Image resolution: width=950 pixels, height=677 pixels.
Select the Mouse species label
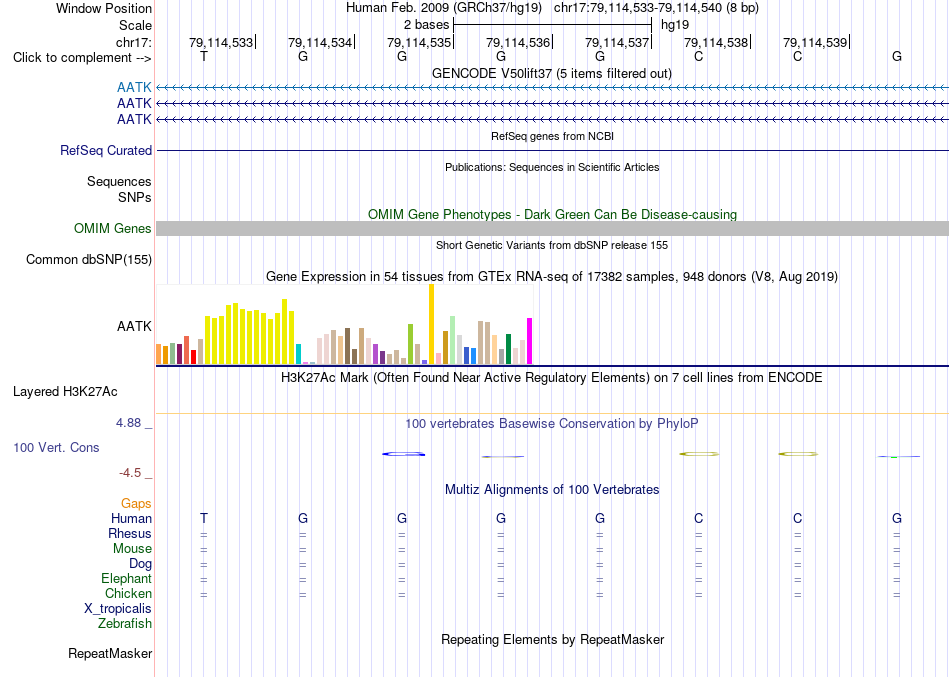(132, 549)
